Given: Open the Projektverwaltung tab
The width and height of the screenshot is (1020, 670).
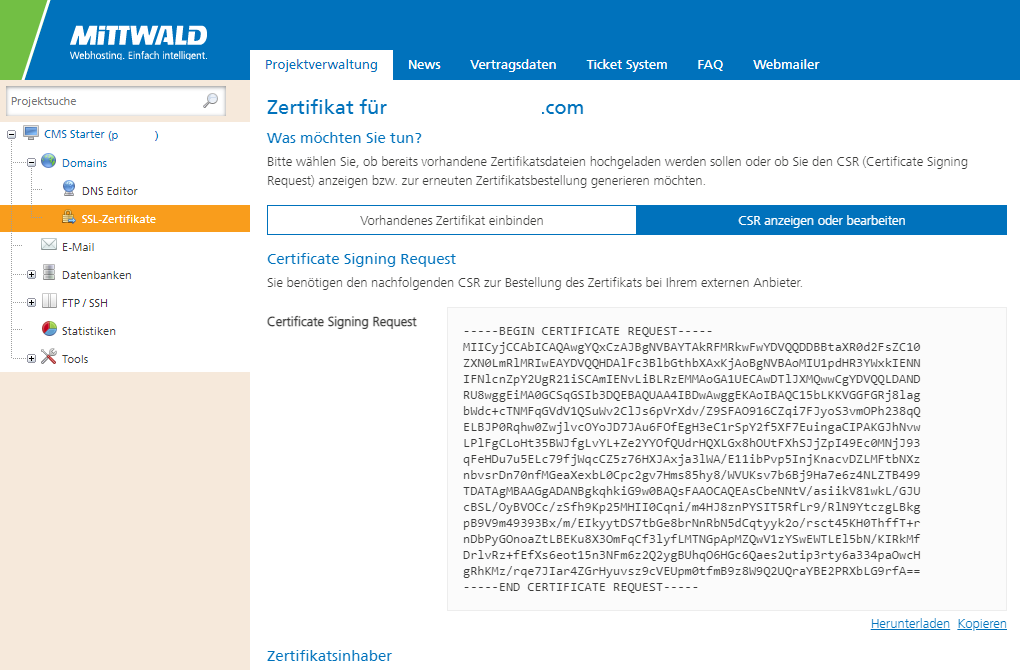Looking at the screenshot, I should 321,64.
